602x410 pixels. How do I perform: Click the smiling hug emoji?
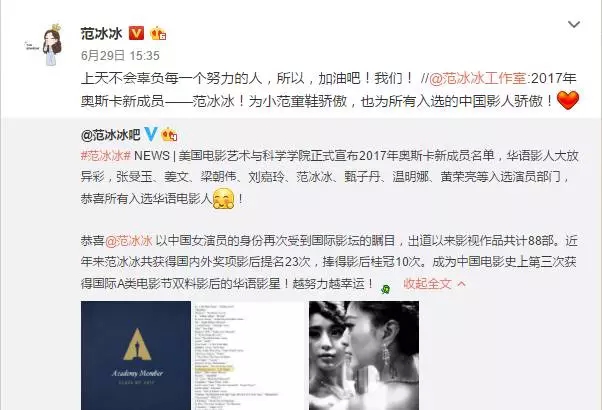click(223, 198)
